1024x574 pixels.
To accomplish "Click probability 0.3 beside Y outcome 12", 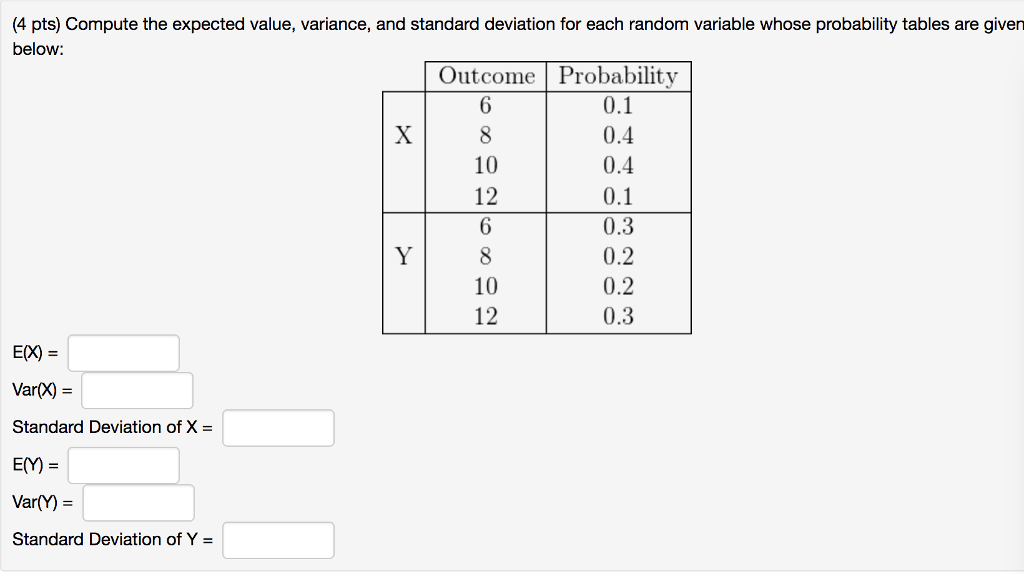I will click(618, 316).
